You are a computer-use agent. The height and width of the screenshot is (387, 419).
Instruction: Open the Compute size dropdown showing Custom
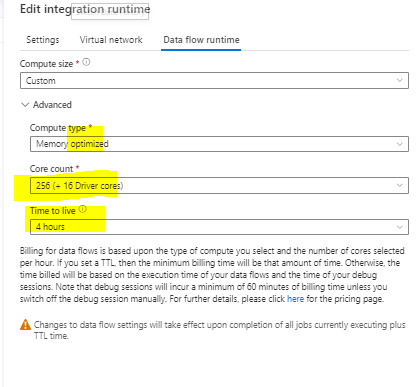point(214,81)
